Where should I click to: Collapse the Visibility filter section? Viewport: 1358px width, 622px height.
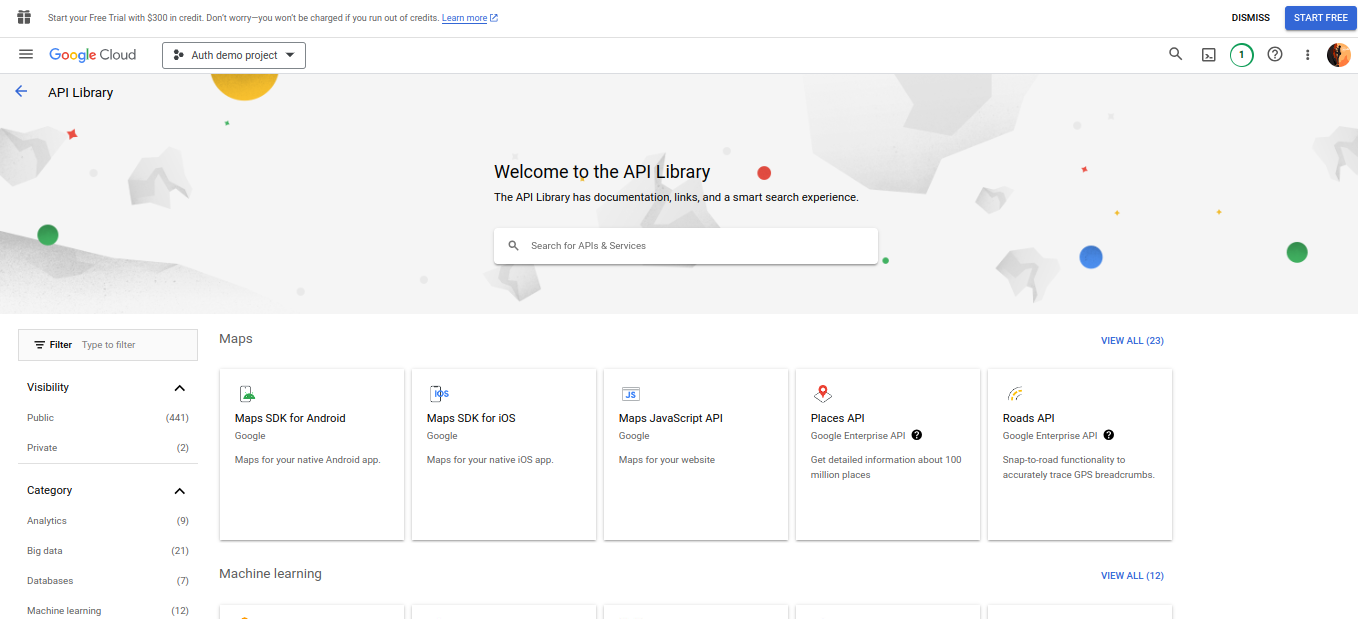180,388
